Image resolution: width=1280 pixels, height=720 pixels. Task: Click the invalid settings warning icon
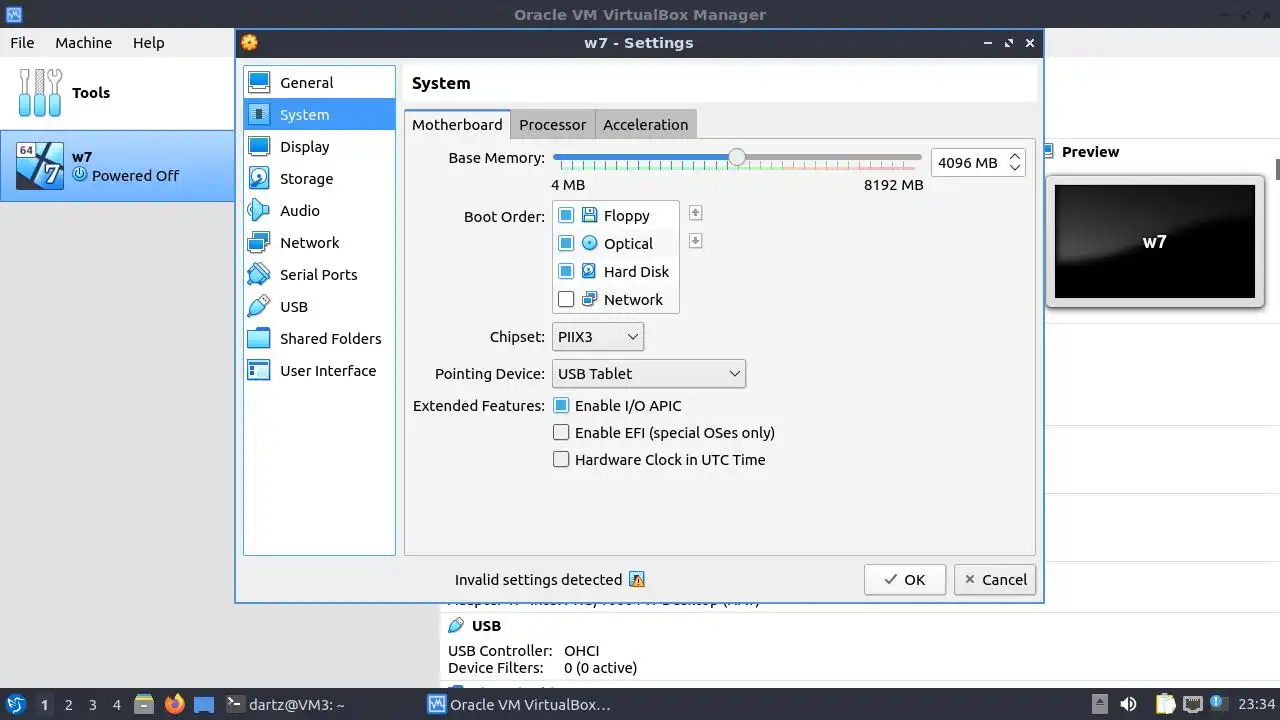[637, 580]
